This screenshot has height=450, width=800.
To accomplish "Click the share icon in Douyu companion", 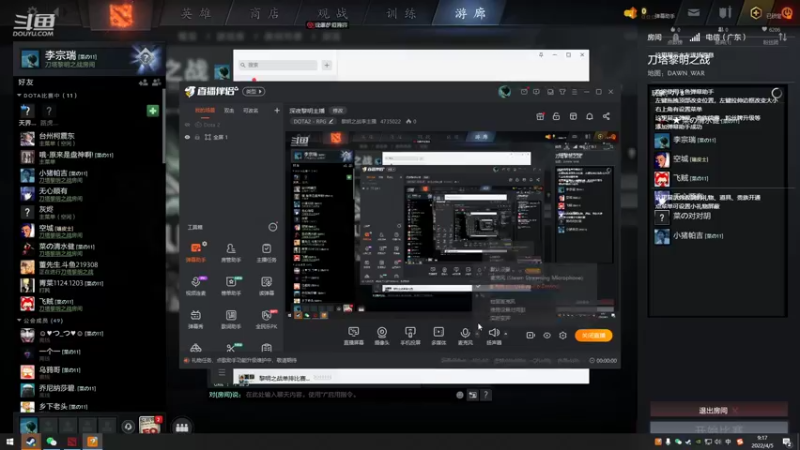I will tap(606, 116).
